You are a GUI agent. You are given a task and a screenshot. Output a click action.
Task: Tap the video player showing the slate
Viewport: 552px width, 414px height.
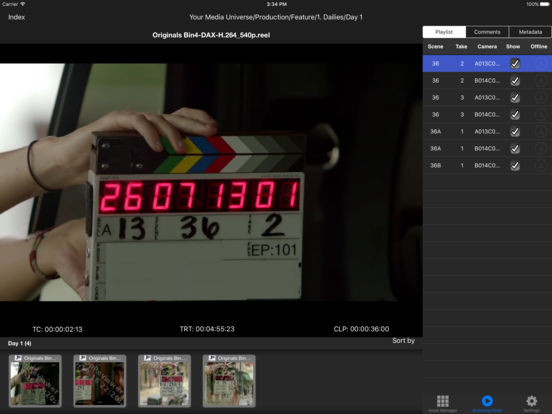[211, 182]
